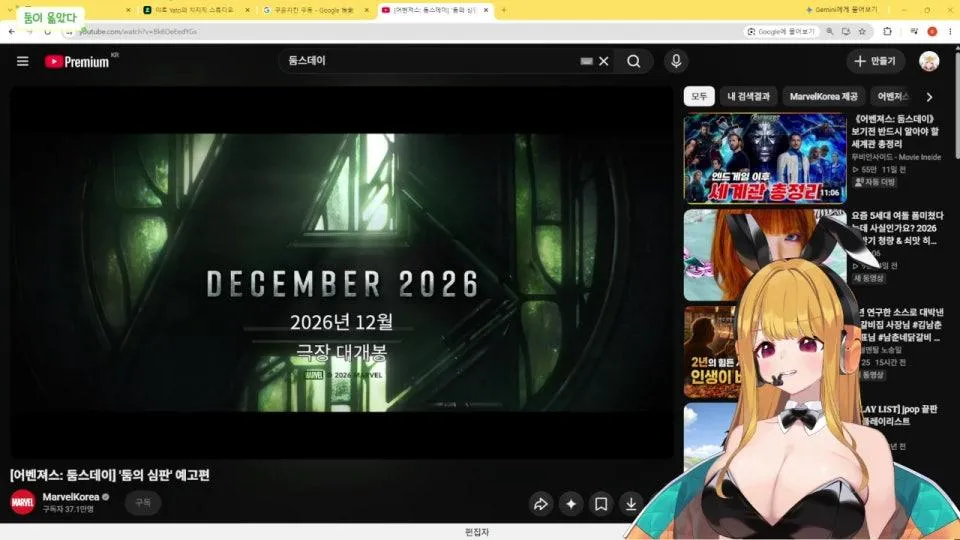Open title 《어벤져스: 둠스데이》 보기전 반드시
Screen dimensions: 960x540
pyautogui.click(x=894, y=131)
